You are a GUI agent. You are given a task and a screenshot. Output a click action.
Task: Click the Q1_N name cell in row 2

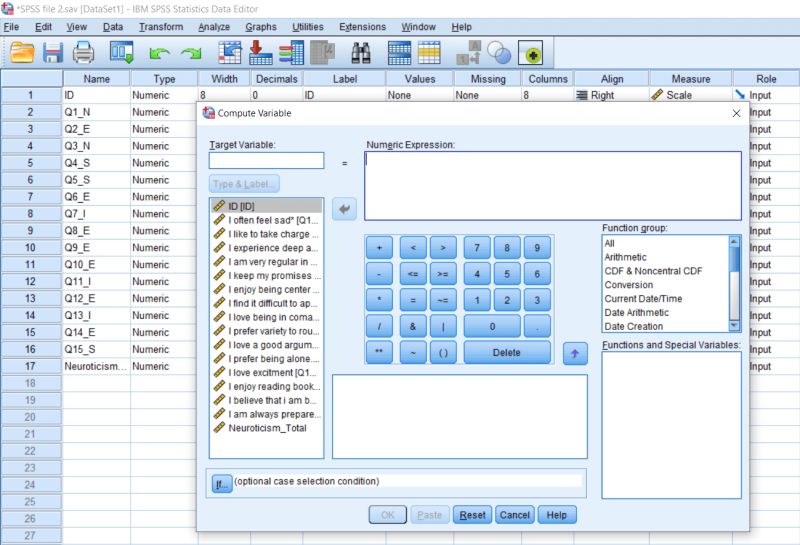[x=96, y=112]
